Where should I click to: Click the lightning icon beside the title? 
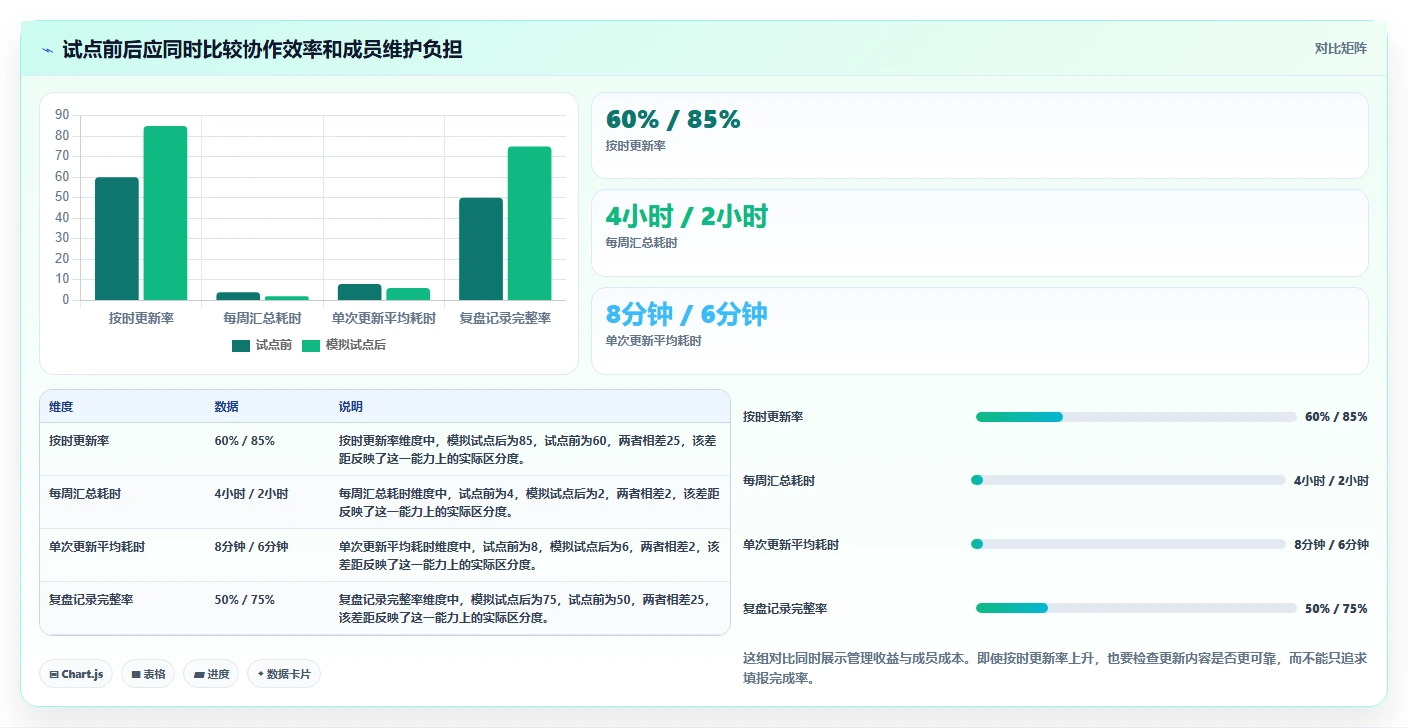48,50
